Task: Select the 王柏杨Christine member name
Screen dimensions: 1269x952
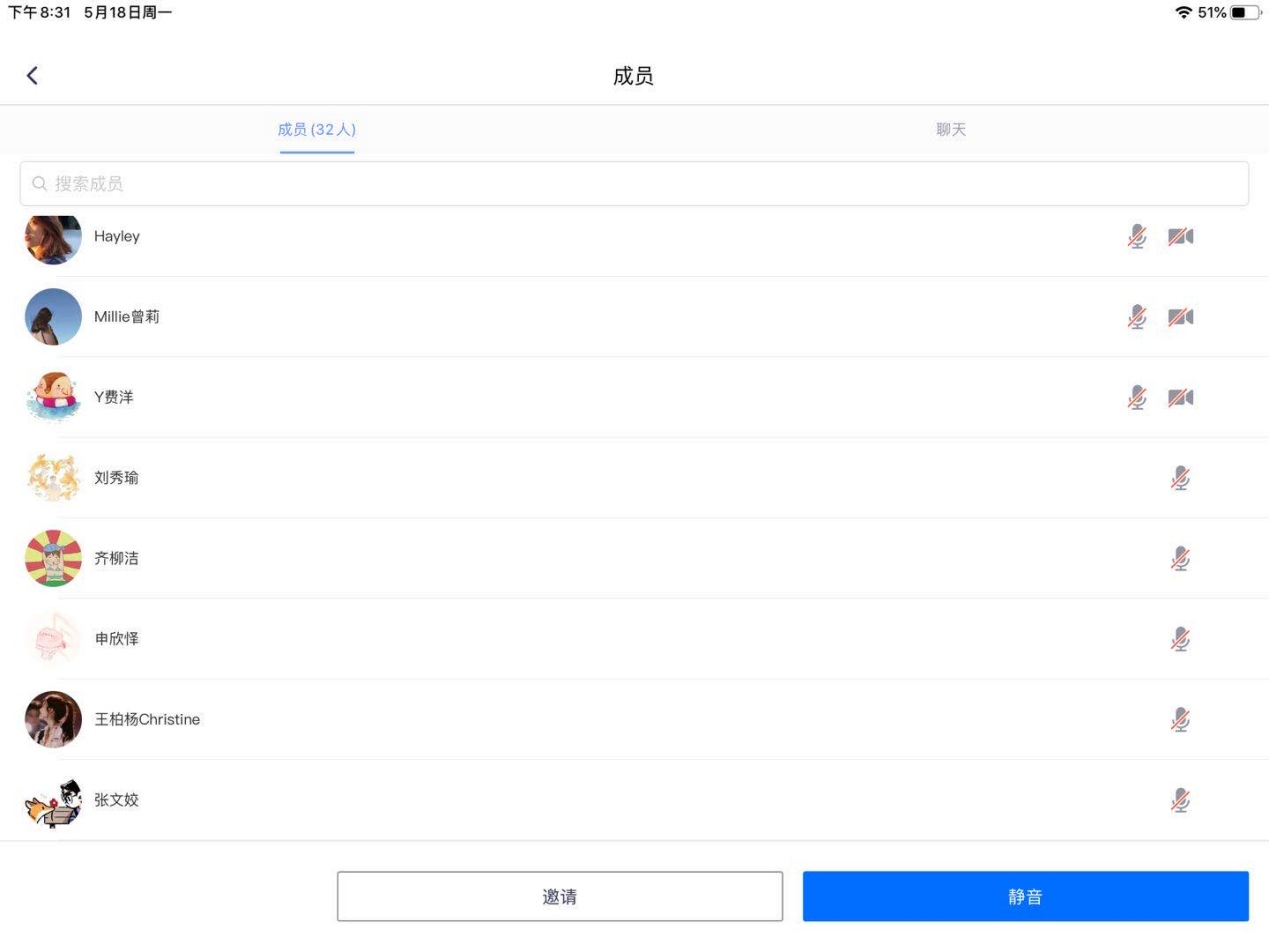Action: (x=147, y=720)
